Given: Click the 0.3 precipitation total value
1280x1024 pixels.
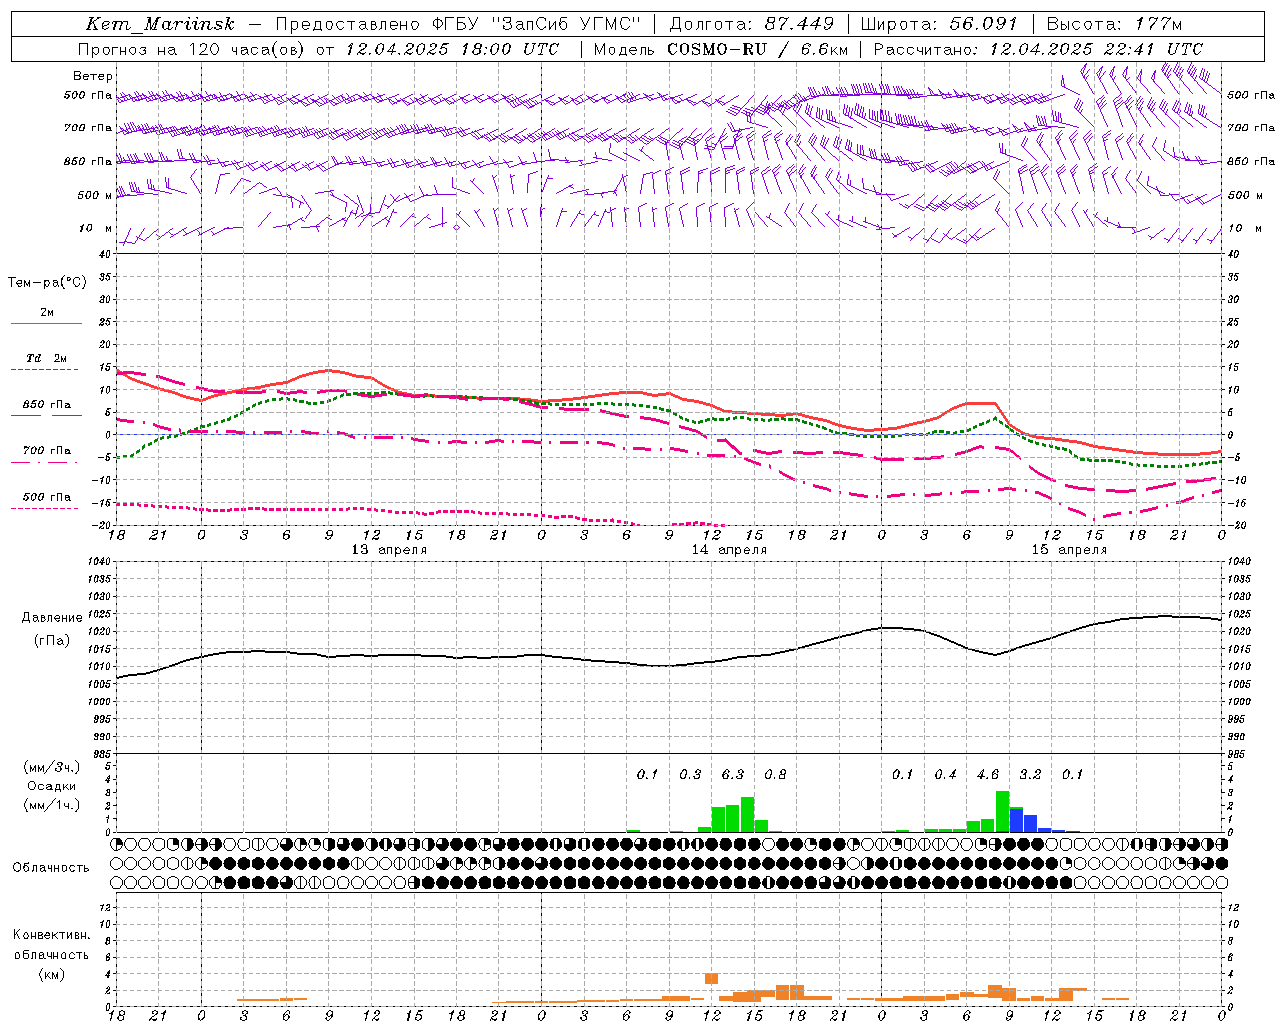Looking at the screenshot, I should coord(690,774).
